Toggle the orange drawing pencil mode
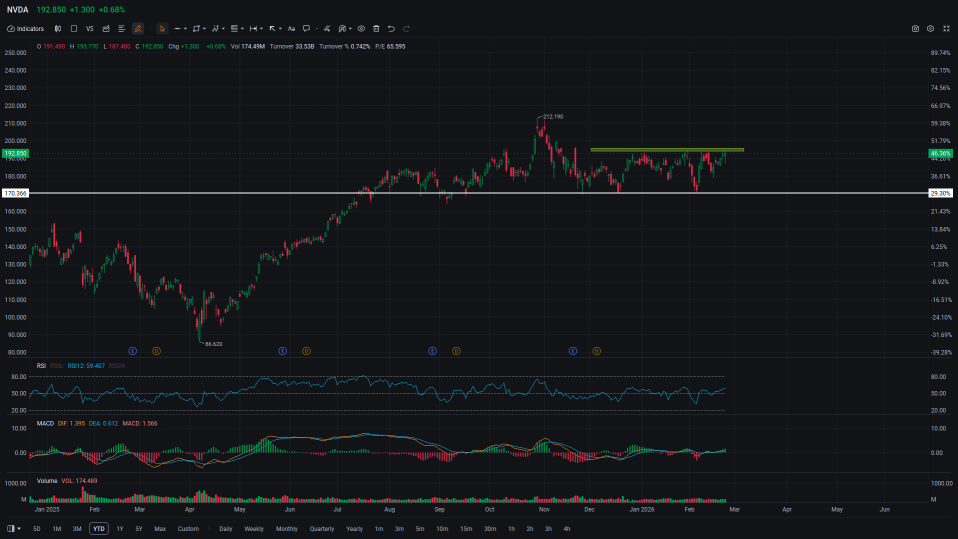Image resolution: width=958 pixels, height=539 pixels. pyautogui.click(x=138, y=29)
